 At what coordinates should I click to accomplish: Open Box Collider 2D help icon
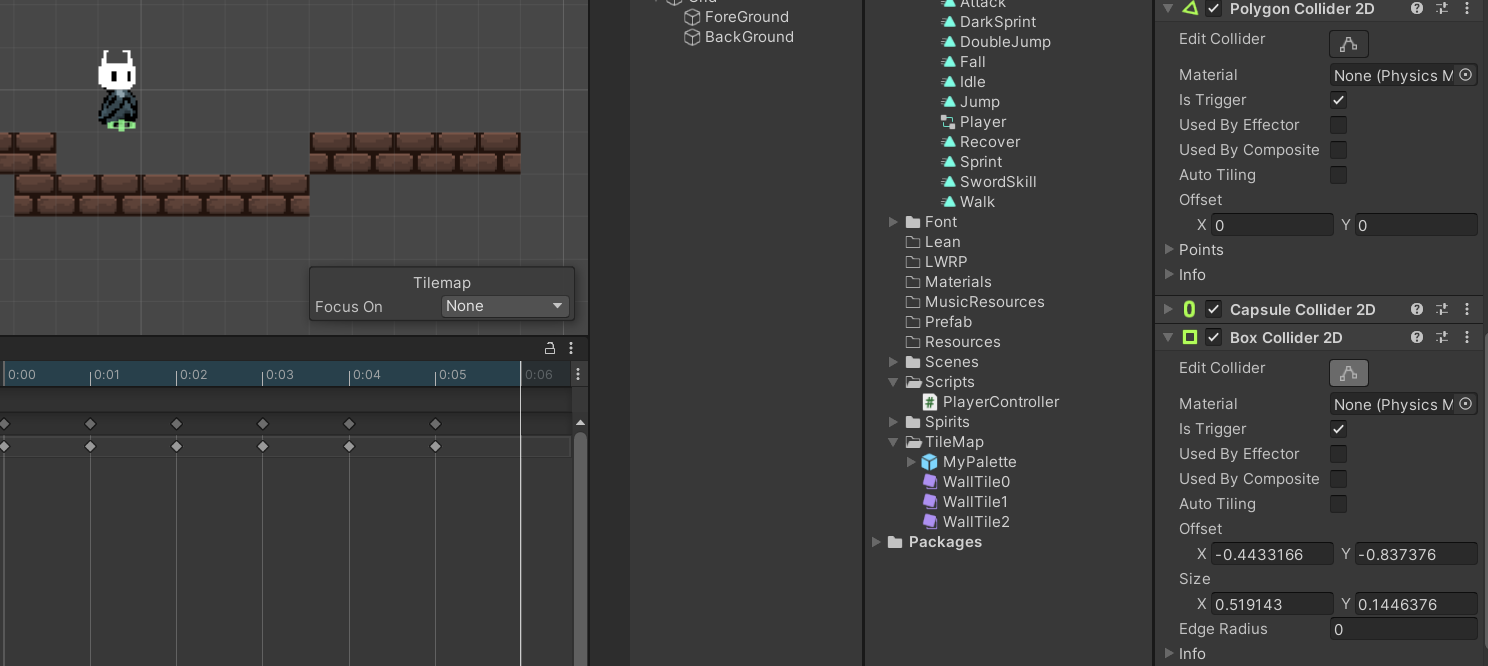pos(1417,338)
